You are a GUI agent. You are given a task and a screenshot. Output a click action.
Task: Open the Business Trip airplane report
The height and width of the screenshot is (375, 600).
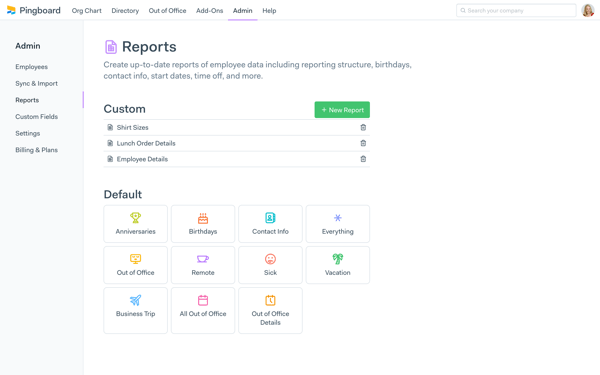[x=135, y=310]
